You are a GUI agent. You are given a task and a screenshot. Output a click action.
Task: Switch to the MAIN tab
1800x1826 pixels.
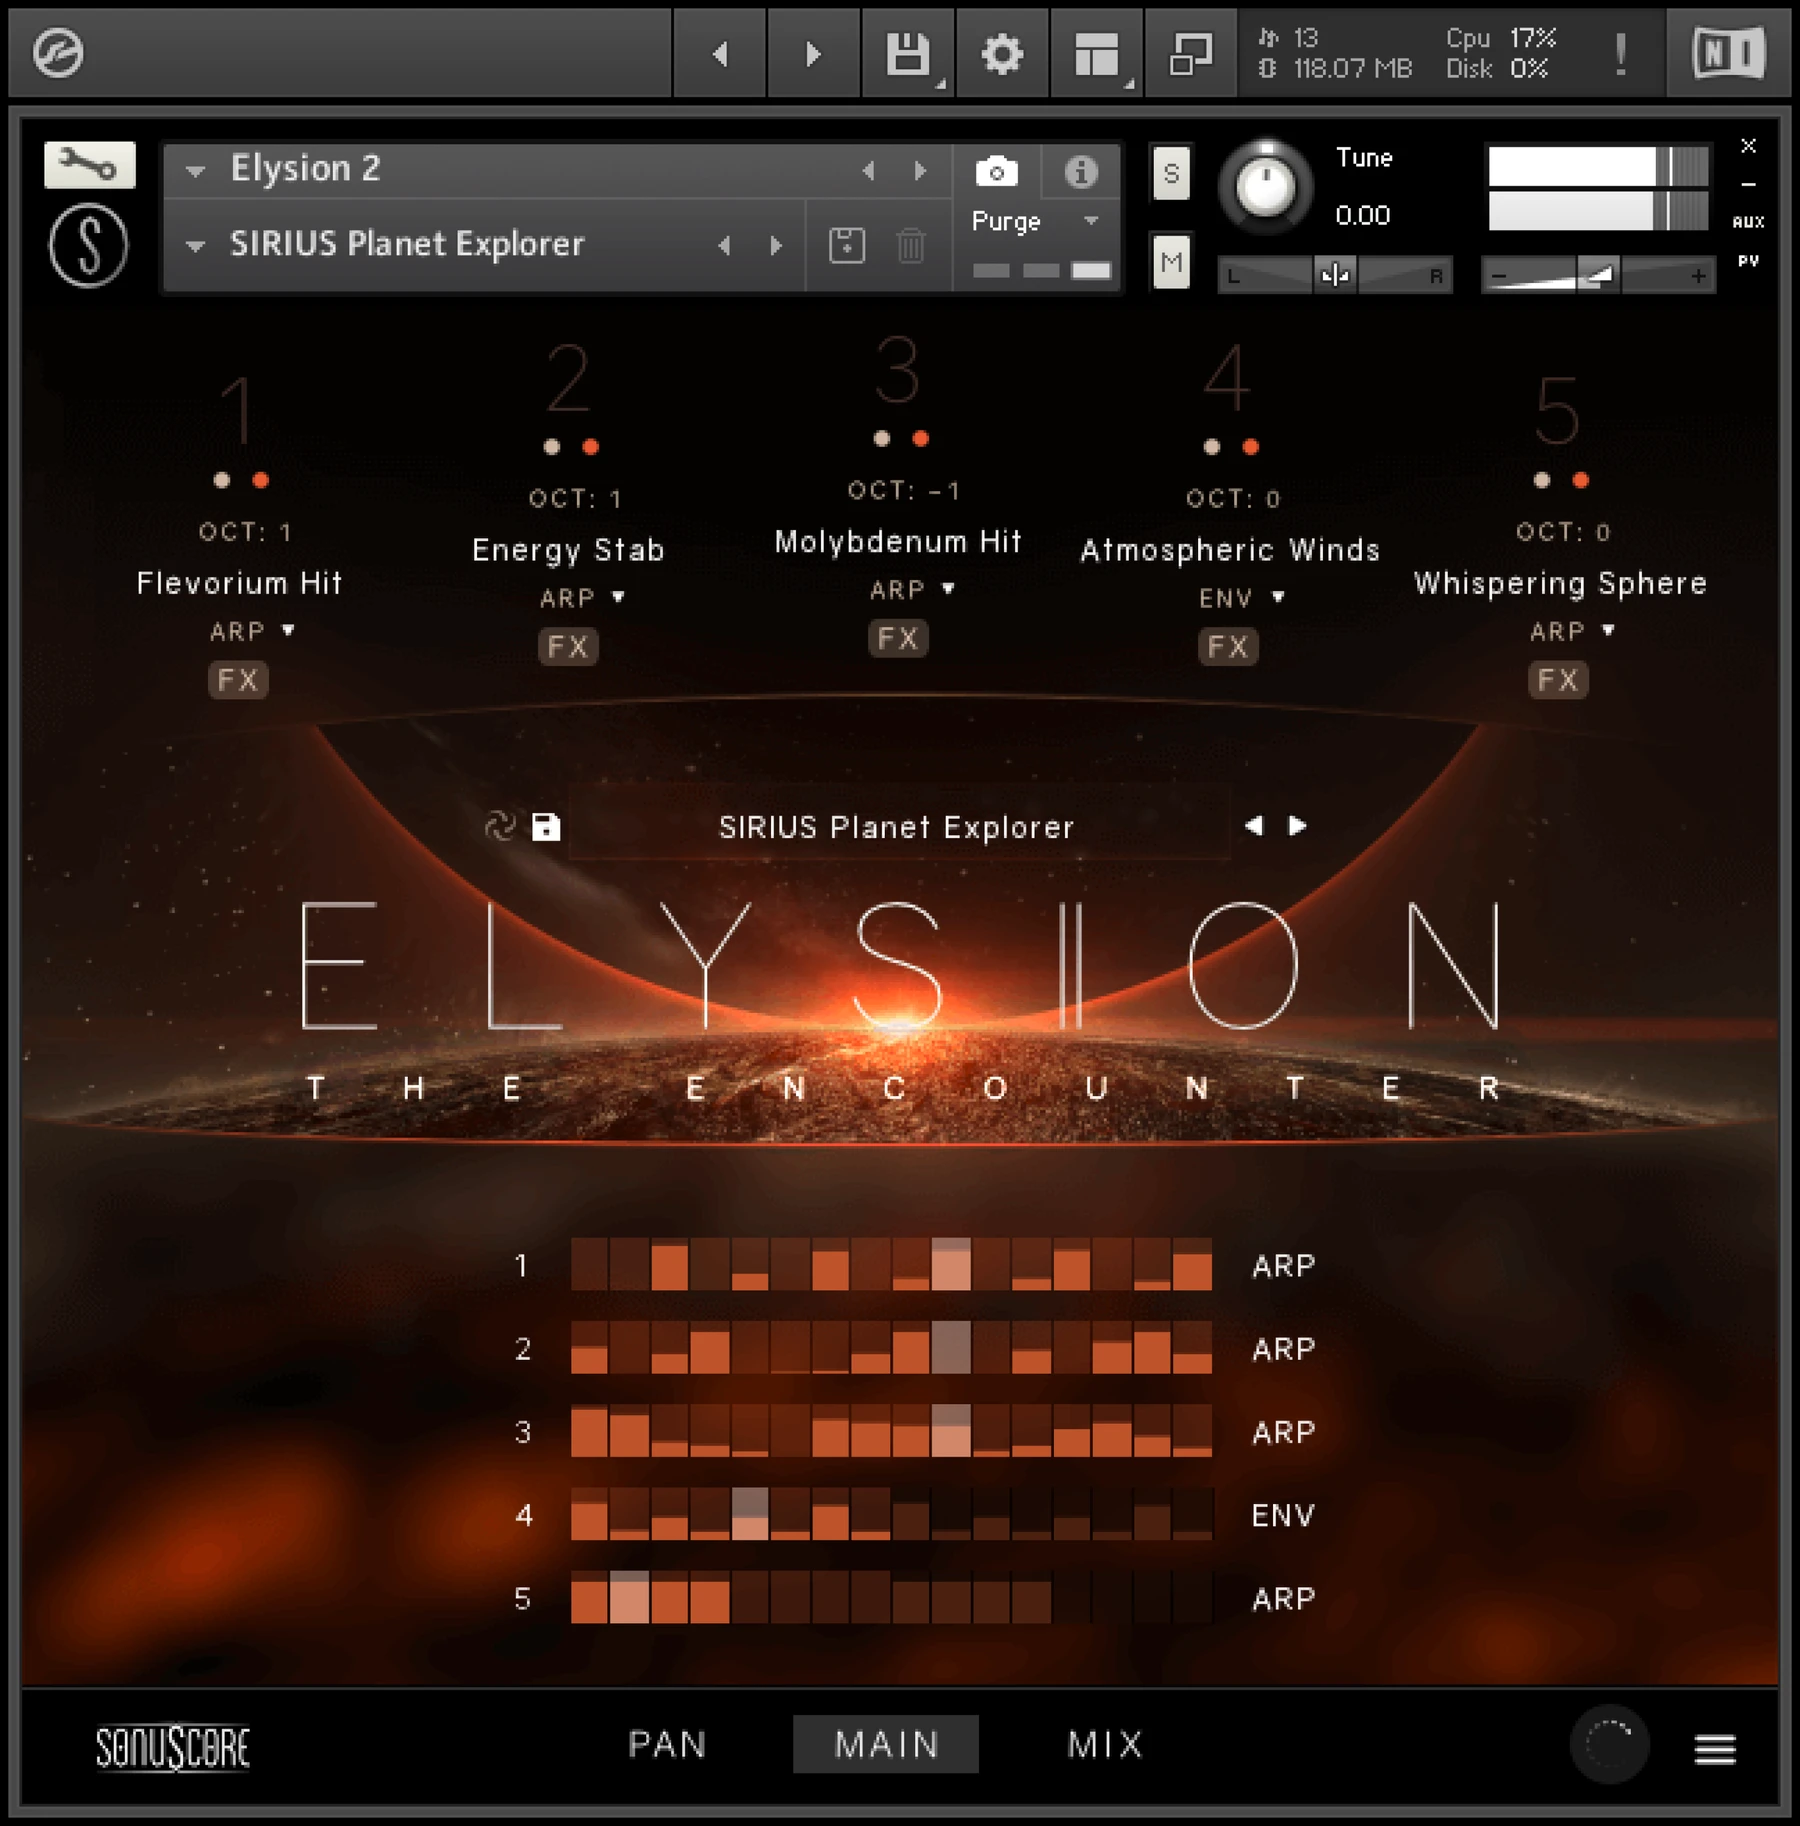coord(886,1745)
